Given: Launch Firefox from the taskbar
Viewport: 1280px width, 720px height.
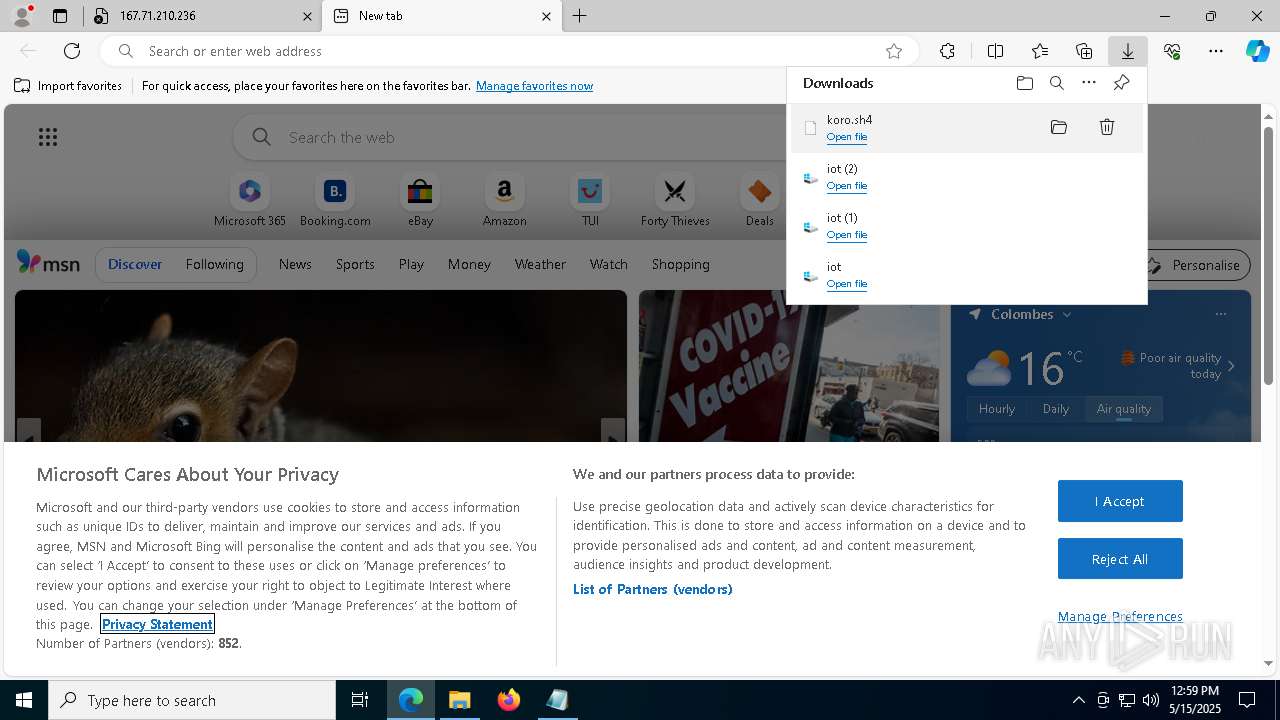Looking at the screenshot, I should (509, 700).
